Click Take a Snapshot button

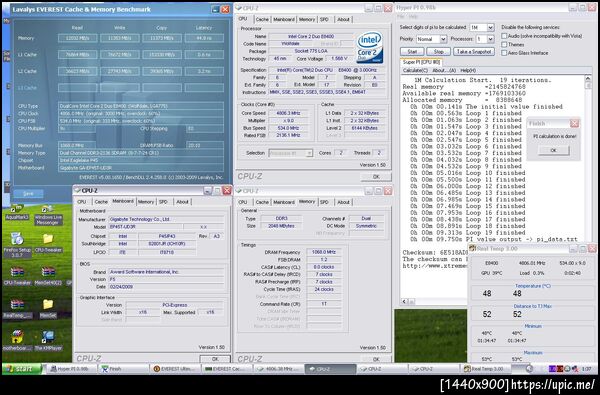(474, 52)
